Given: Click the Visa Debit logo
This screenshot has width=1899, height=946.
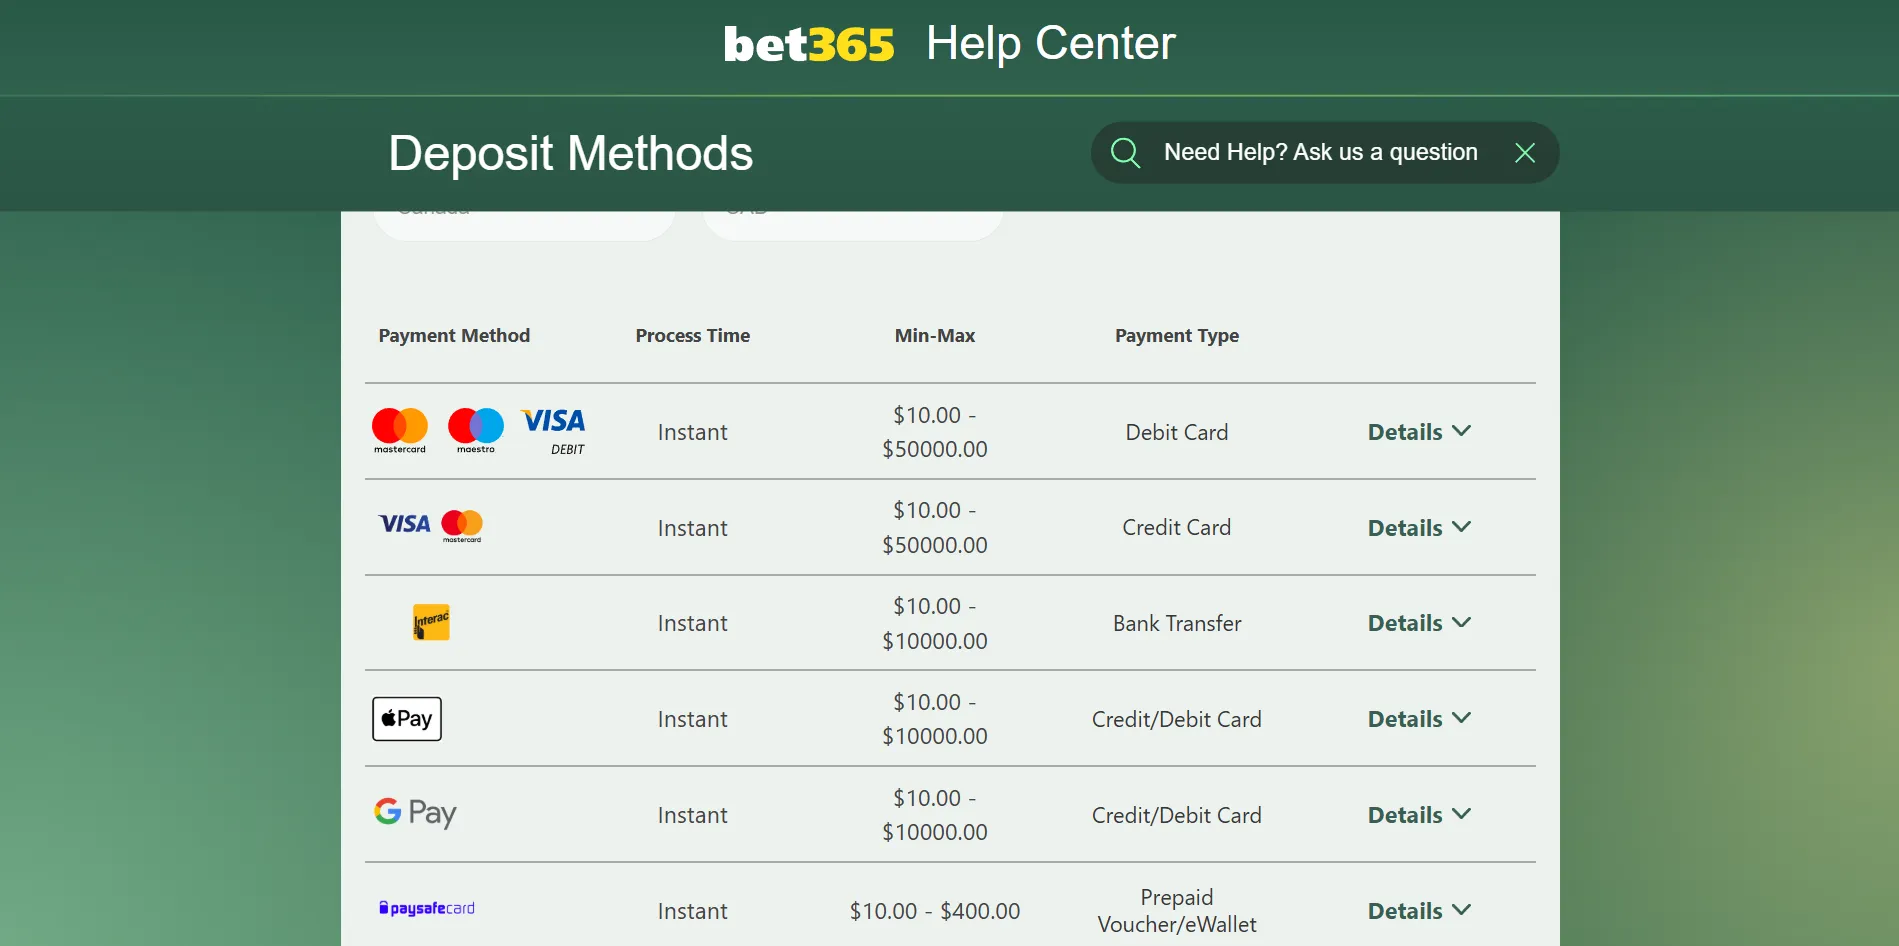Looking at the screenshot, I should [553, 431].
